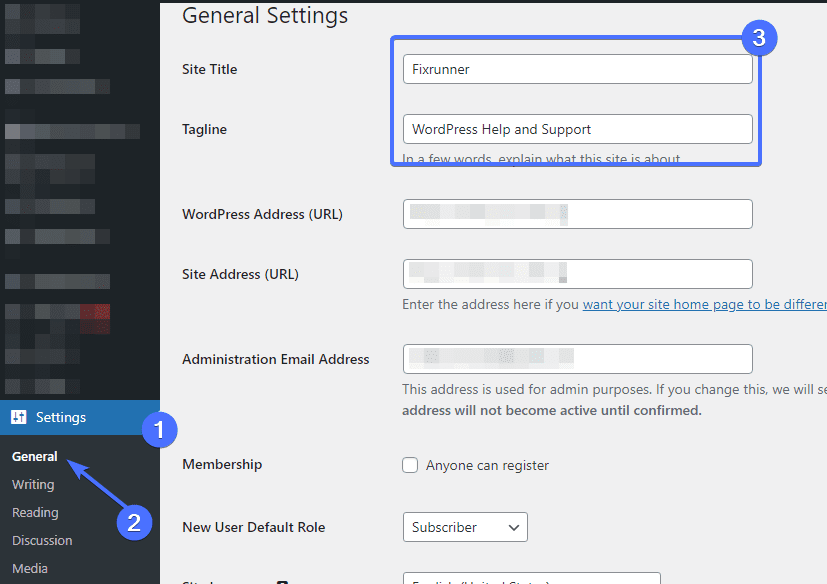Open the Discussion settings submenu
This screenshot has width=827, height=584.
[42, 540]
